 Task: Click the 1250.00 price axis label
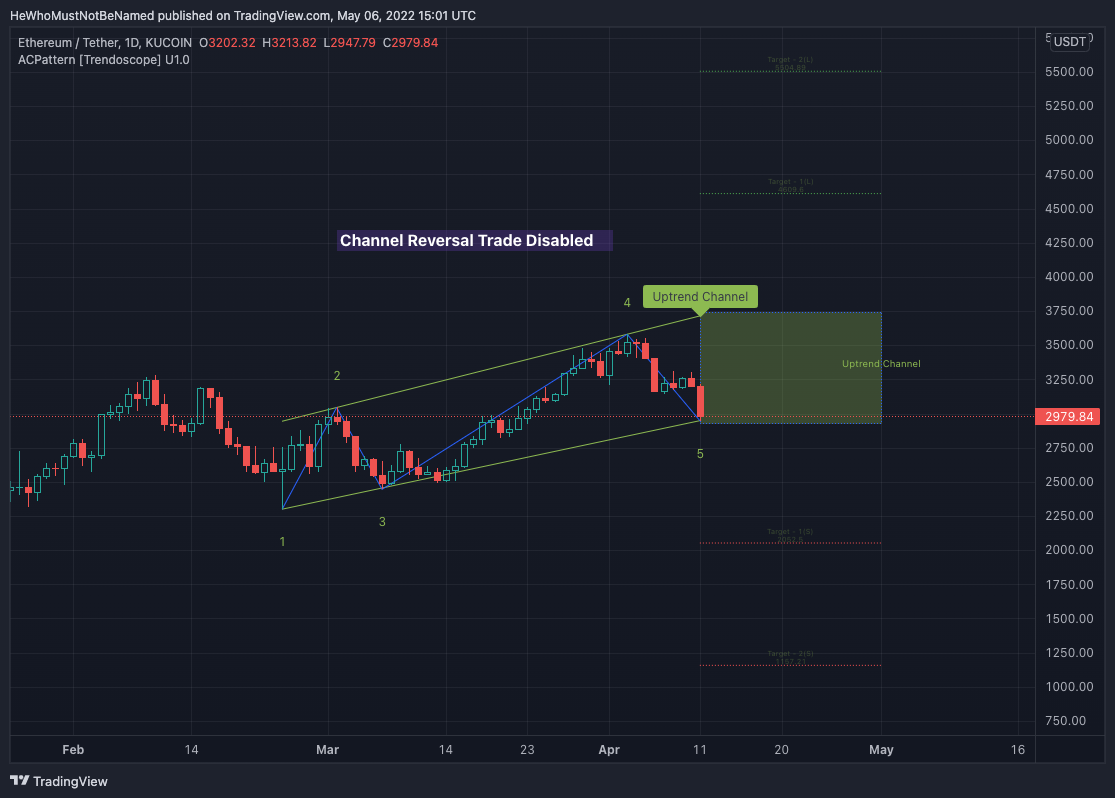pos(1069,653)
